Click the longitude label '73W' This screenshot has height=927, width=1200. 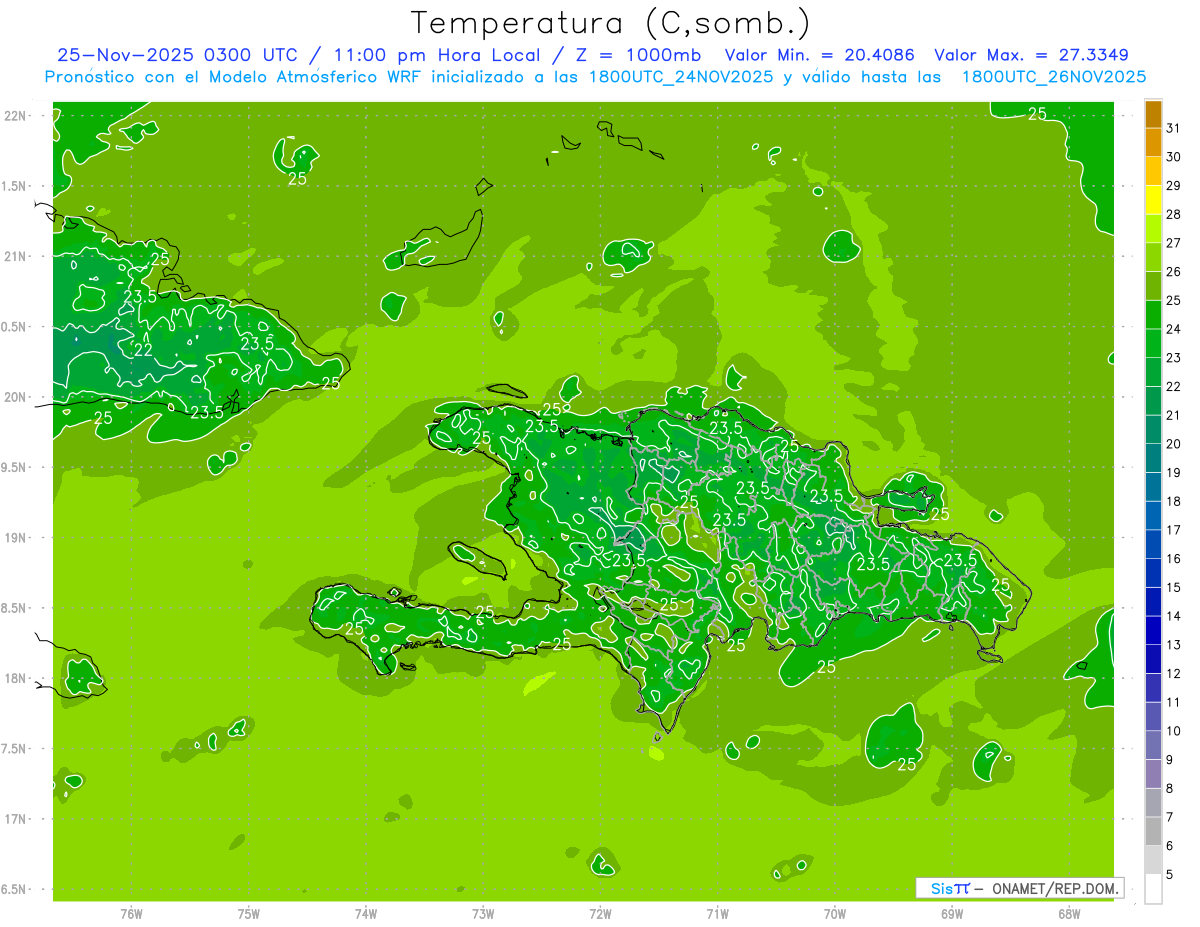coord(483,914)
